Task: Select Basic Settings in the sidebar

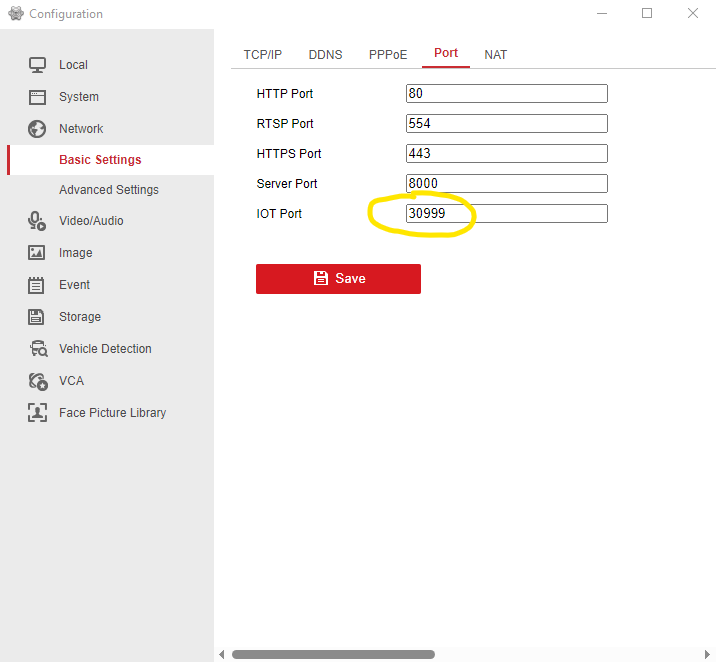Action: click(100, 160)
